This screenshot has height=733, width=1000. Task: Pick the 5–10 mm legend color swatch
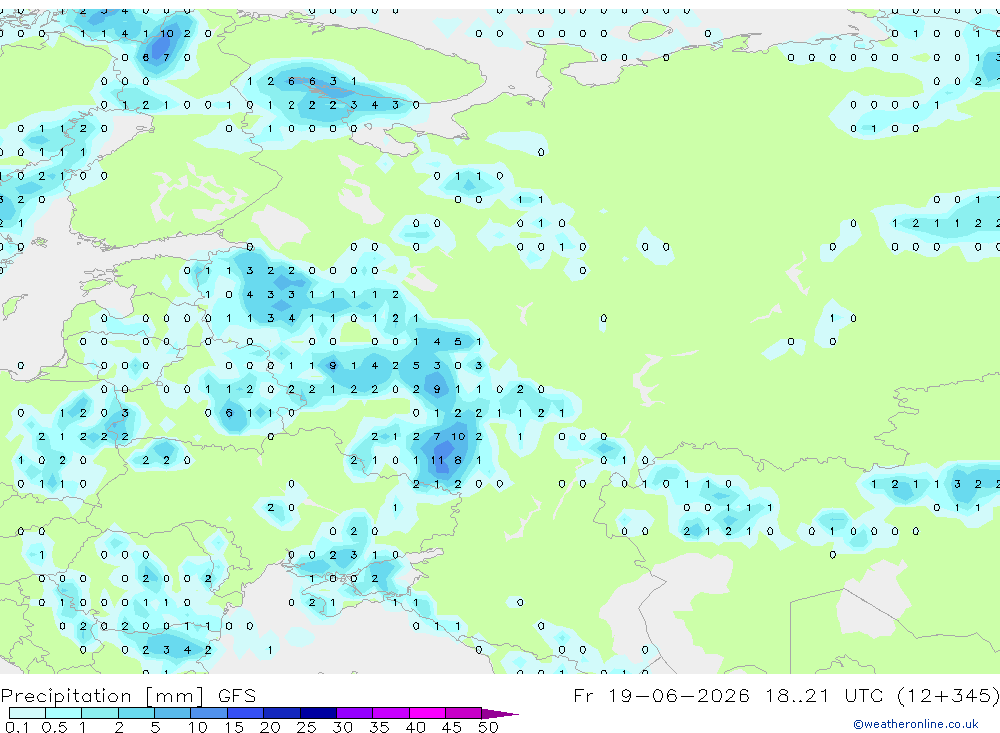[172, 713]
